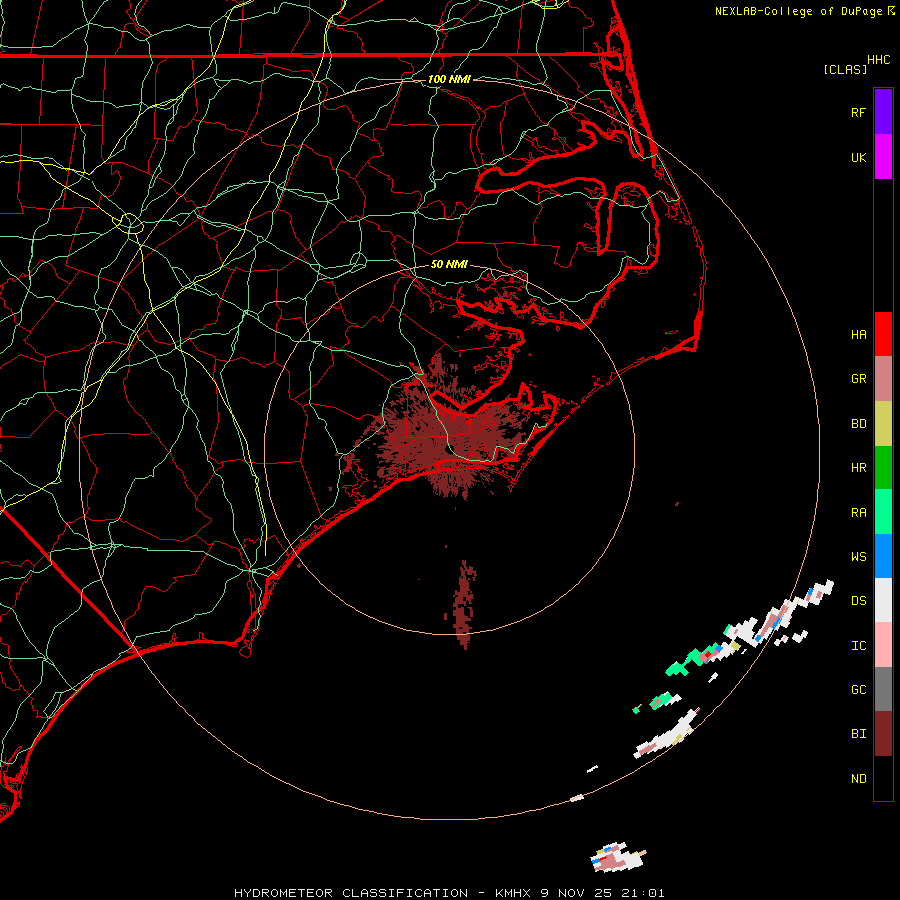Click the 50 NMI range ring label
The width and height of the screenshot is (900, 900).
pos(449,264)
